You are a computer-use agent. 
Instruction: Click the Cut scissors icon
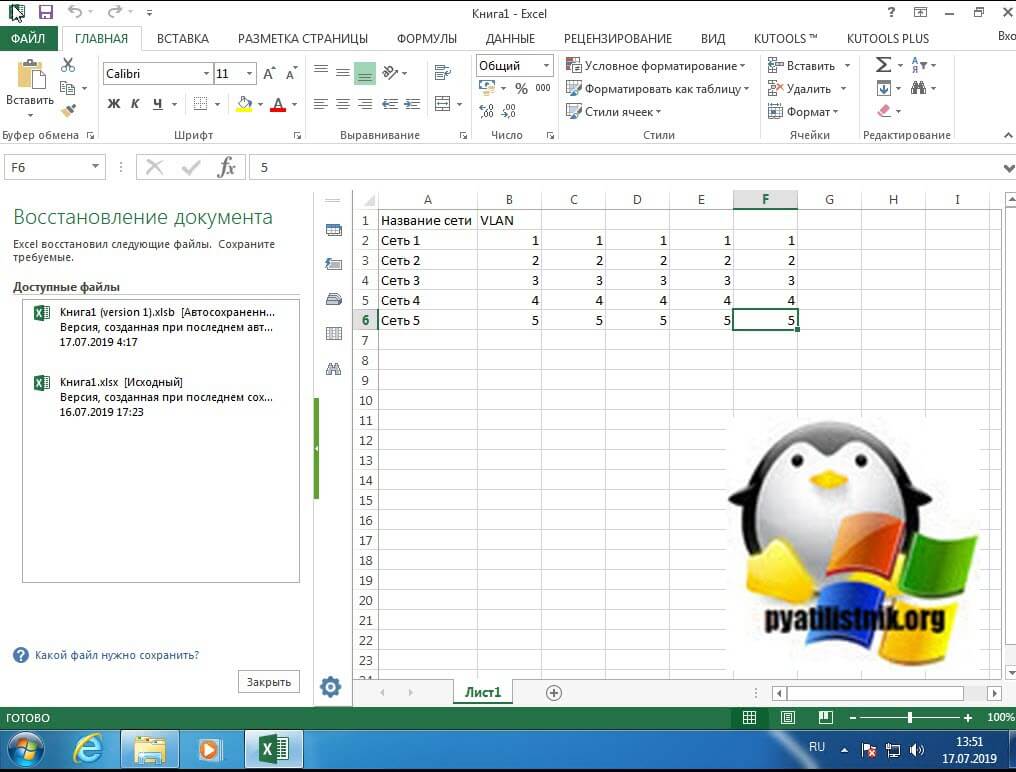coord(68,65)
